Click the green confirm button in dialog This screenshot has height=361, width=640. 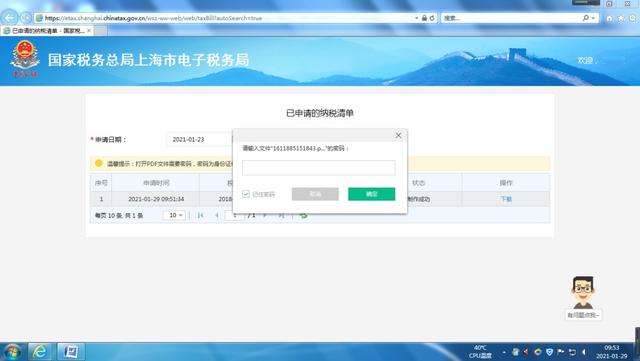371,194
